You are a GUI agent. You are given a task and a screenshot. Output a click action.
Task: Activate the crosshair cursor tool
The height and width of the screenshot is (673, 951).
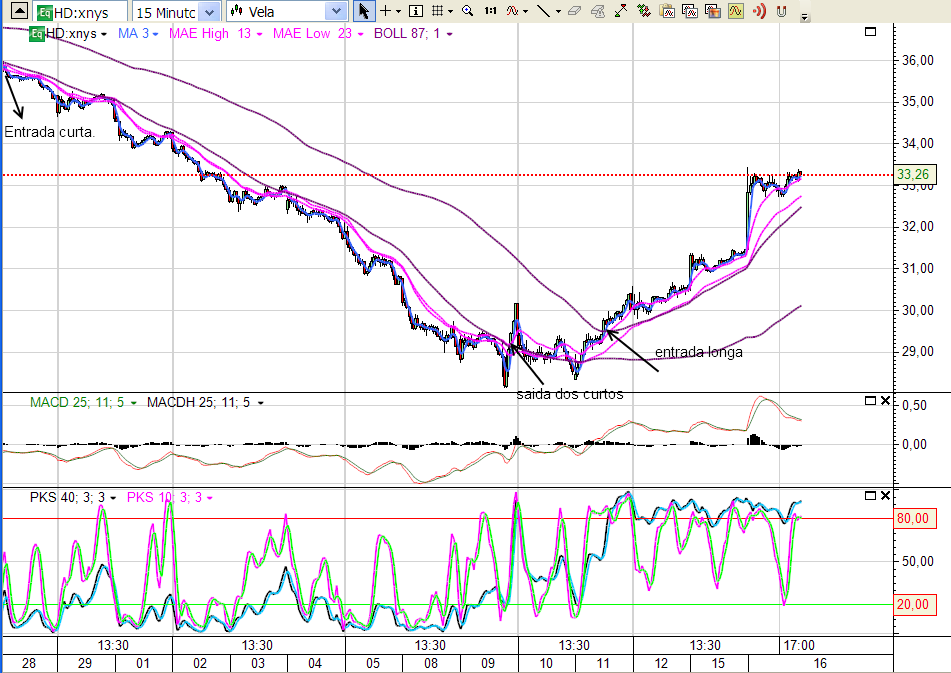[x=385, y=11]
